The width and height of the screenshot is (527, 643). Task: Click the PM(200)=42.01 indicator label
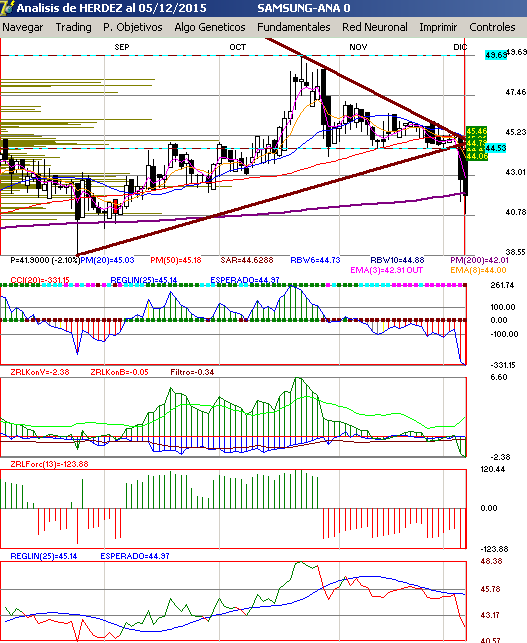(x=479, y=260)
